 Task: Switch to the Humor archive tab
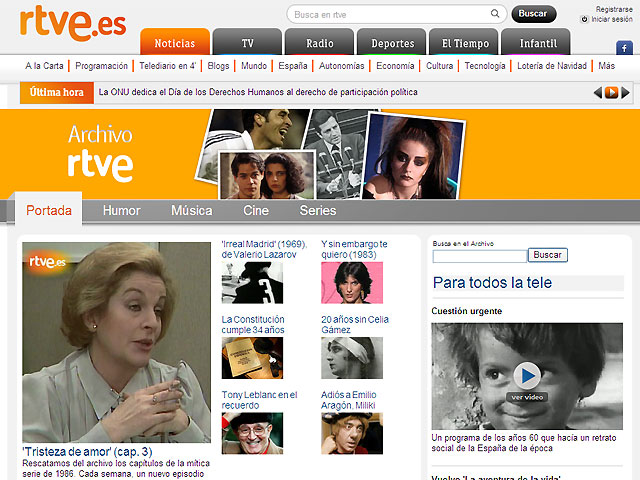click(x=122, y=211)
